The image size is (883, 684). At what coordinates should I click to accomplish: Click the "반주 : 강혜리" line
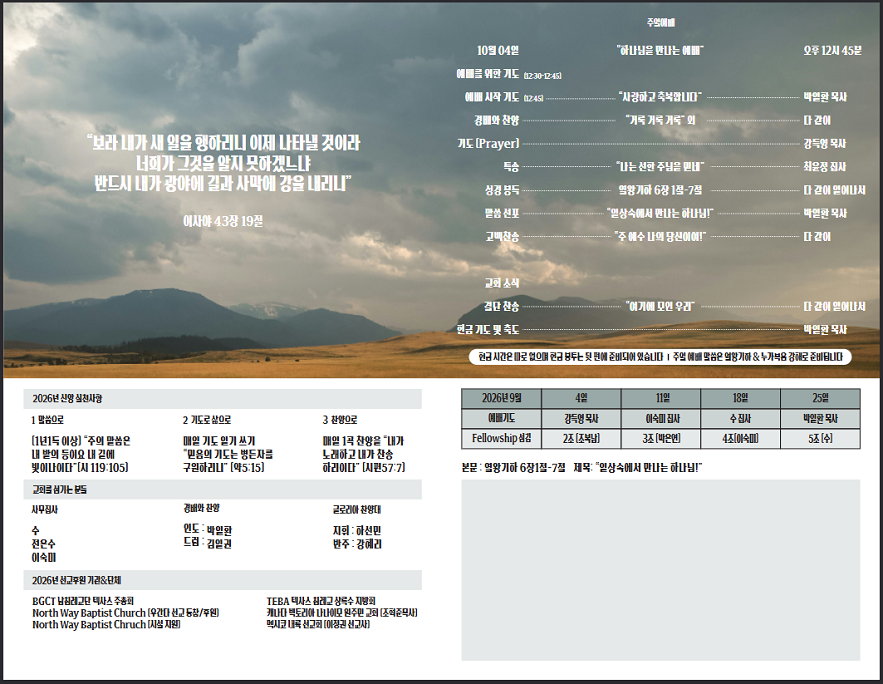357,544
